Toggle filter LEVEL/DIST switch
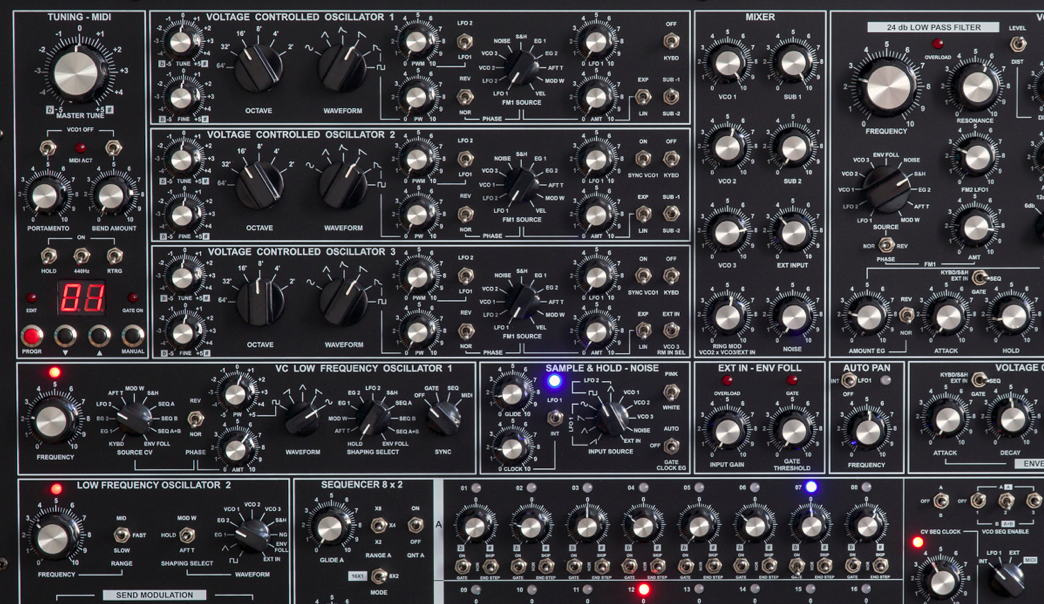This screenshot has width=1044, height=604. [1017, 45]
